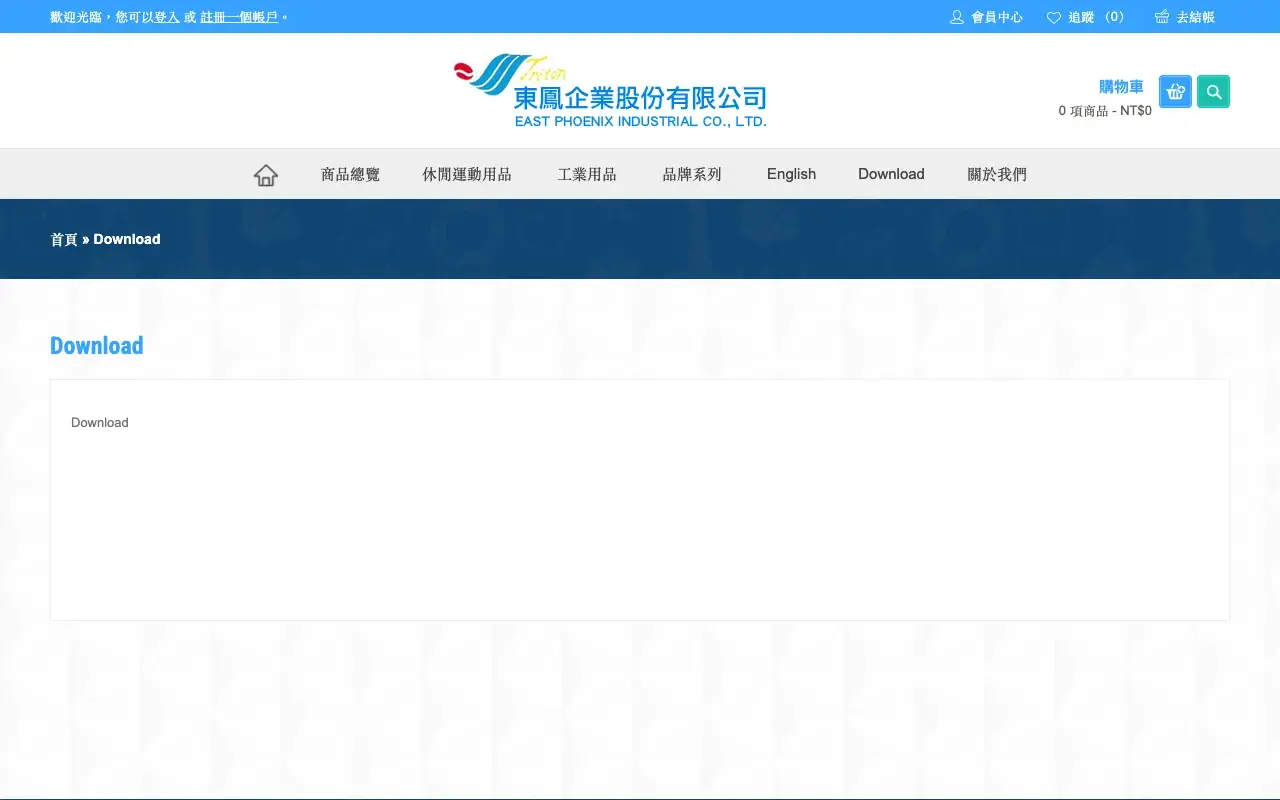Screen dimensions: 1280x800
Task: Click the 首頁 breadcrumb link
Action: tap(64, 239)
